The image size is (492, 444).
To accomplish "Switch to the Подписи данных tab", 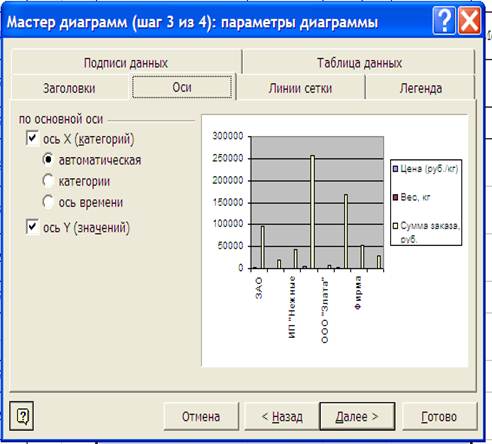I will [126, 62].
